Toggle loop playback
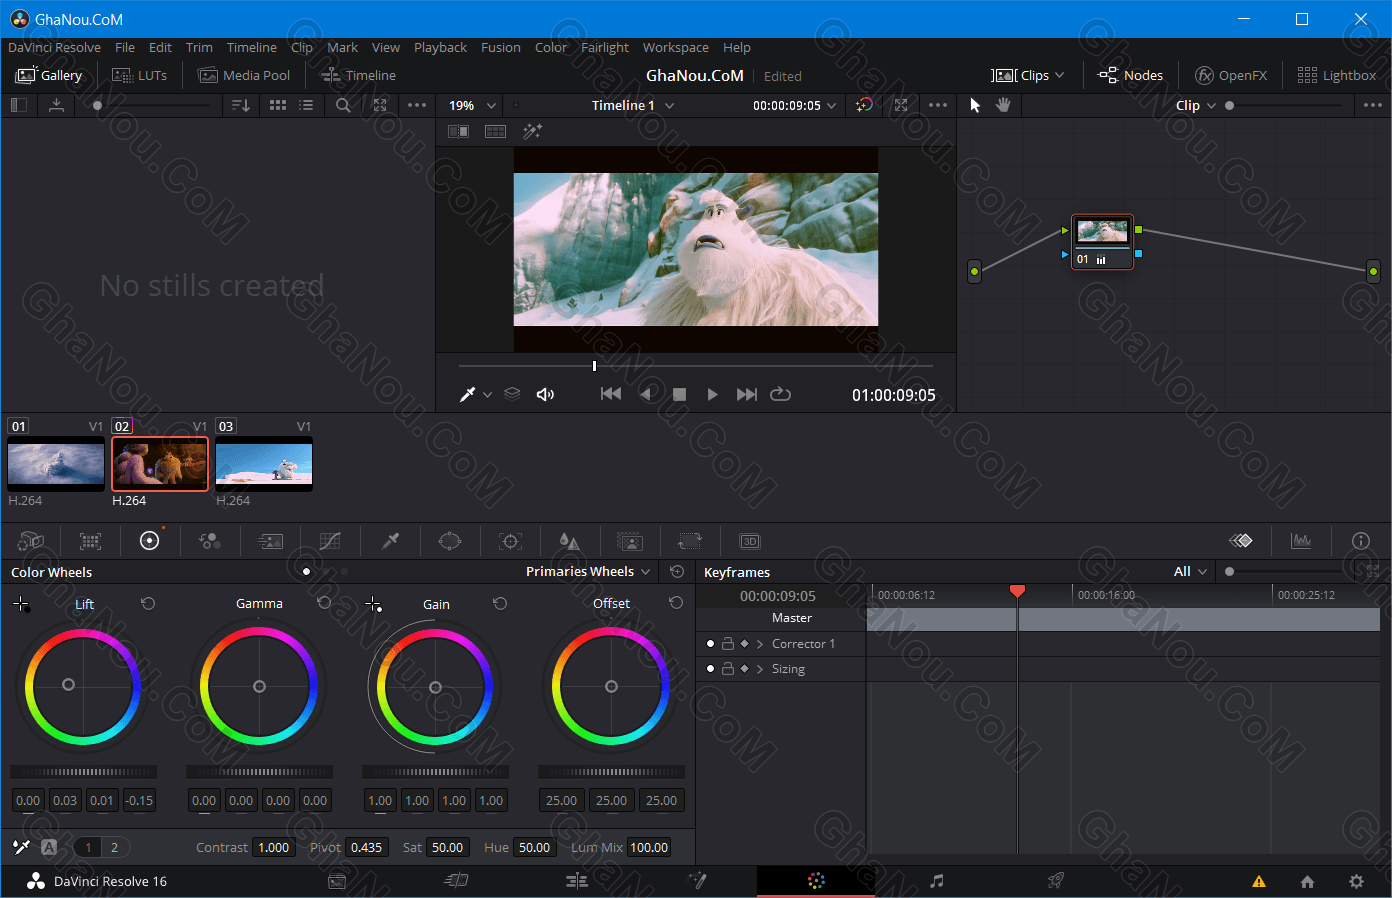The width and height of the screenshot is (1392, 898). point(781,394)
